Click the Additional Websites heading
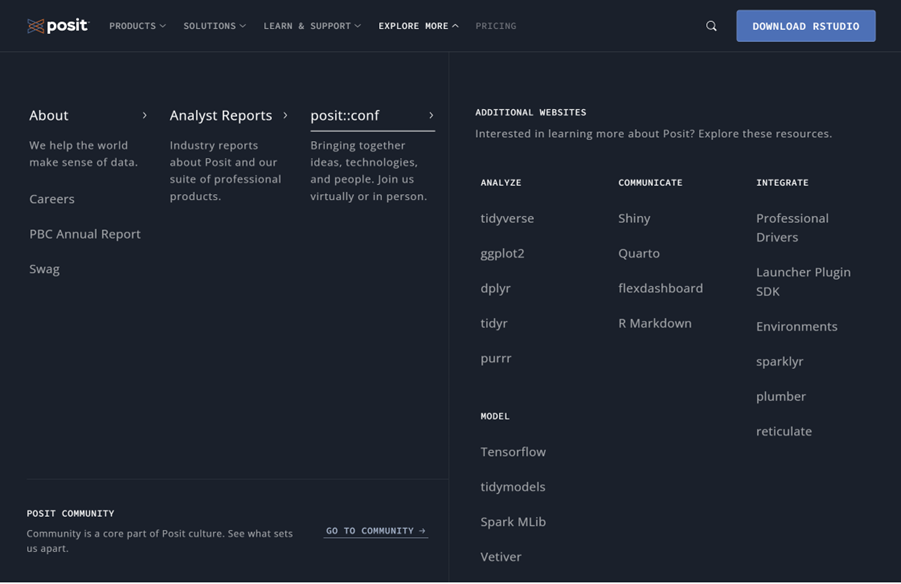Viewport: 901px width, 584px height. click(530, 113)
